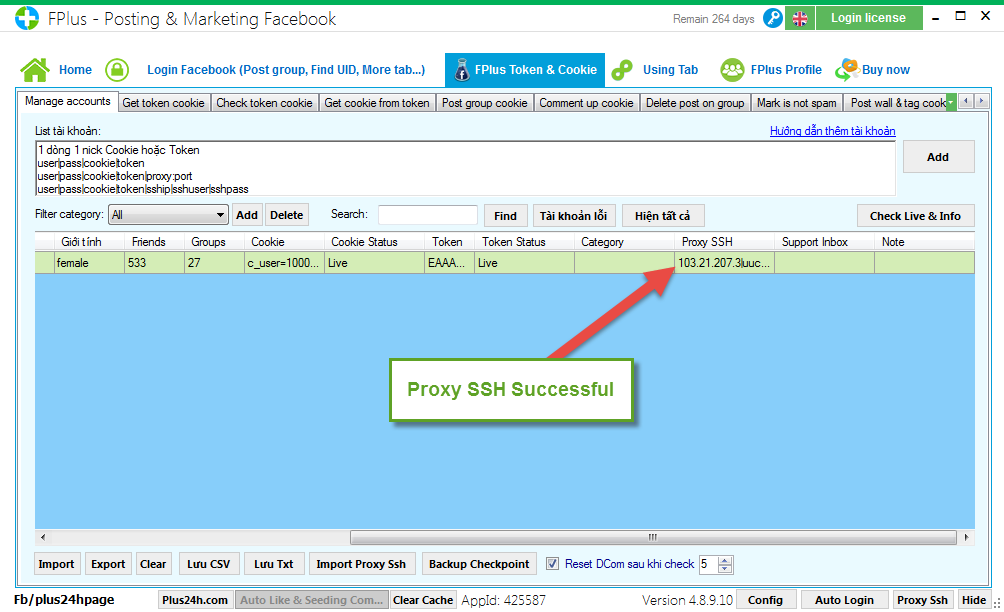Click the Buy now cart icon
1004x612 pixels.
[847, 70]
